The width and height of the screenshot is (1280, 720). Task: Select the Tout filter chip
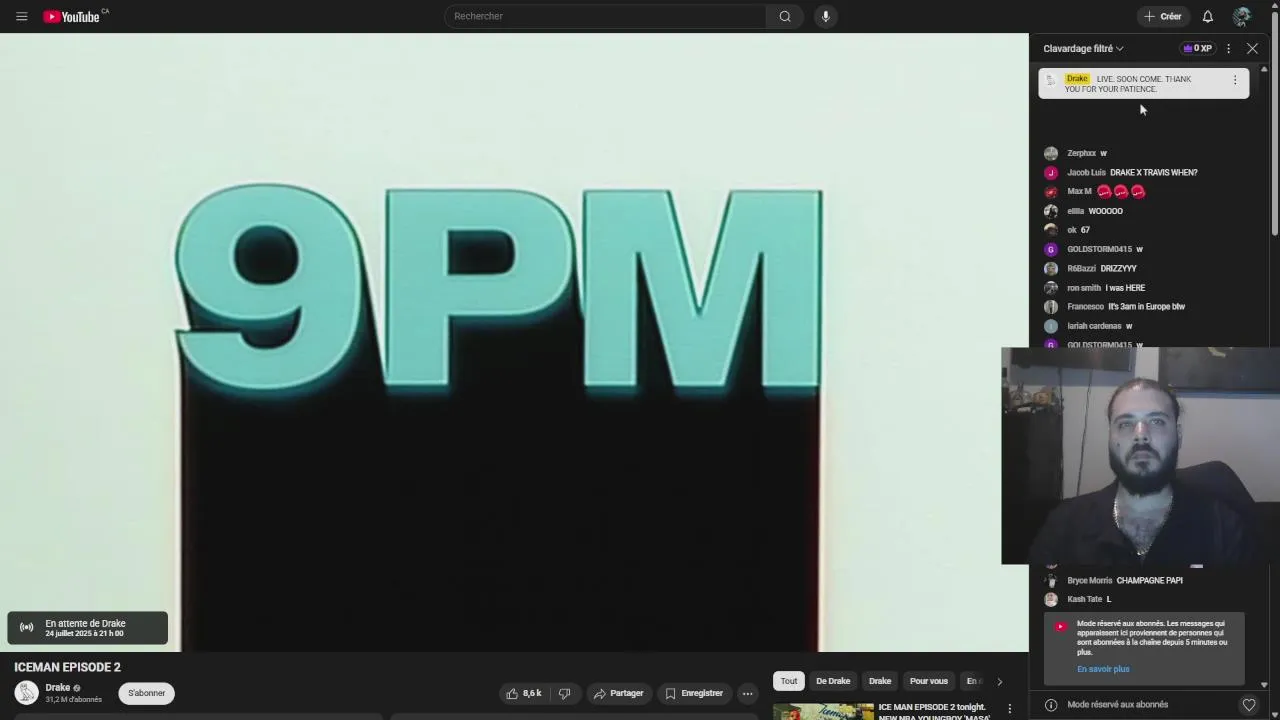[x=789, y=681]
